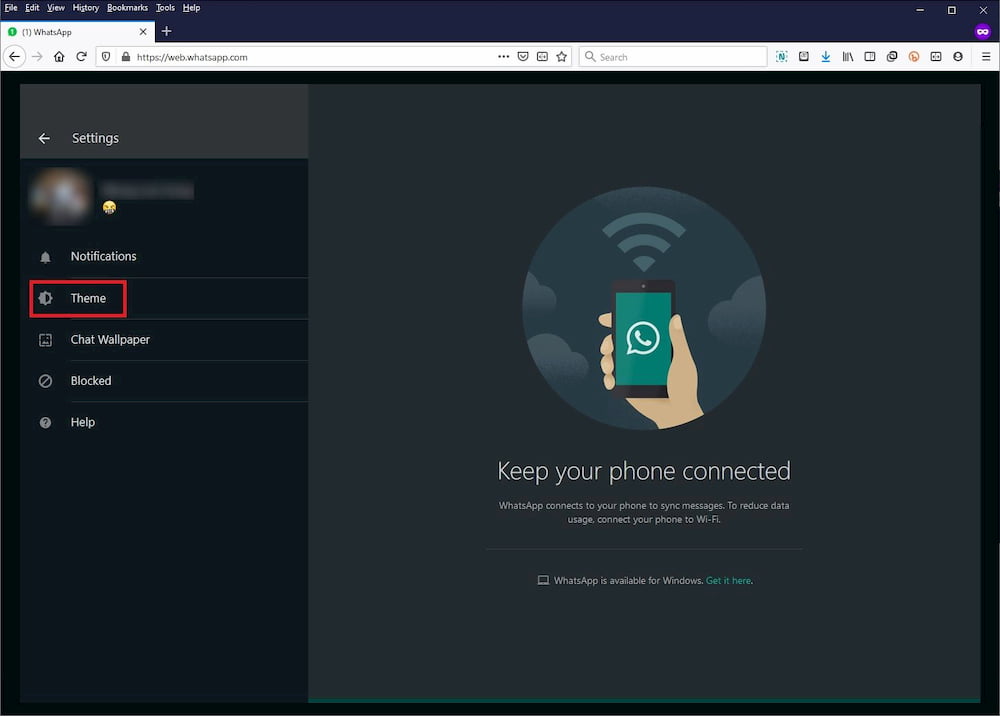Viewport: 1000px width, 716px height.
Task: Open the browser Help menu
Action: [191, 8]
